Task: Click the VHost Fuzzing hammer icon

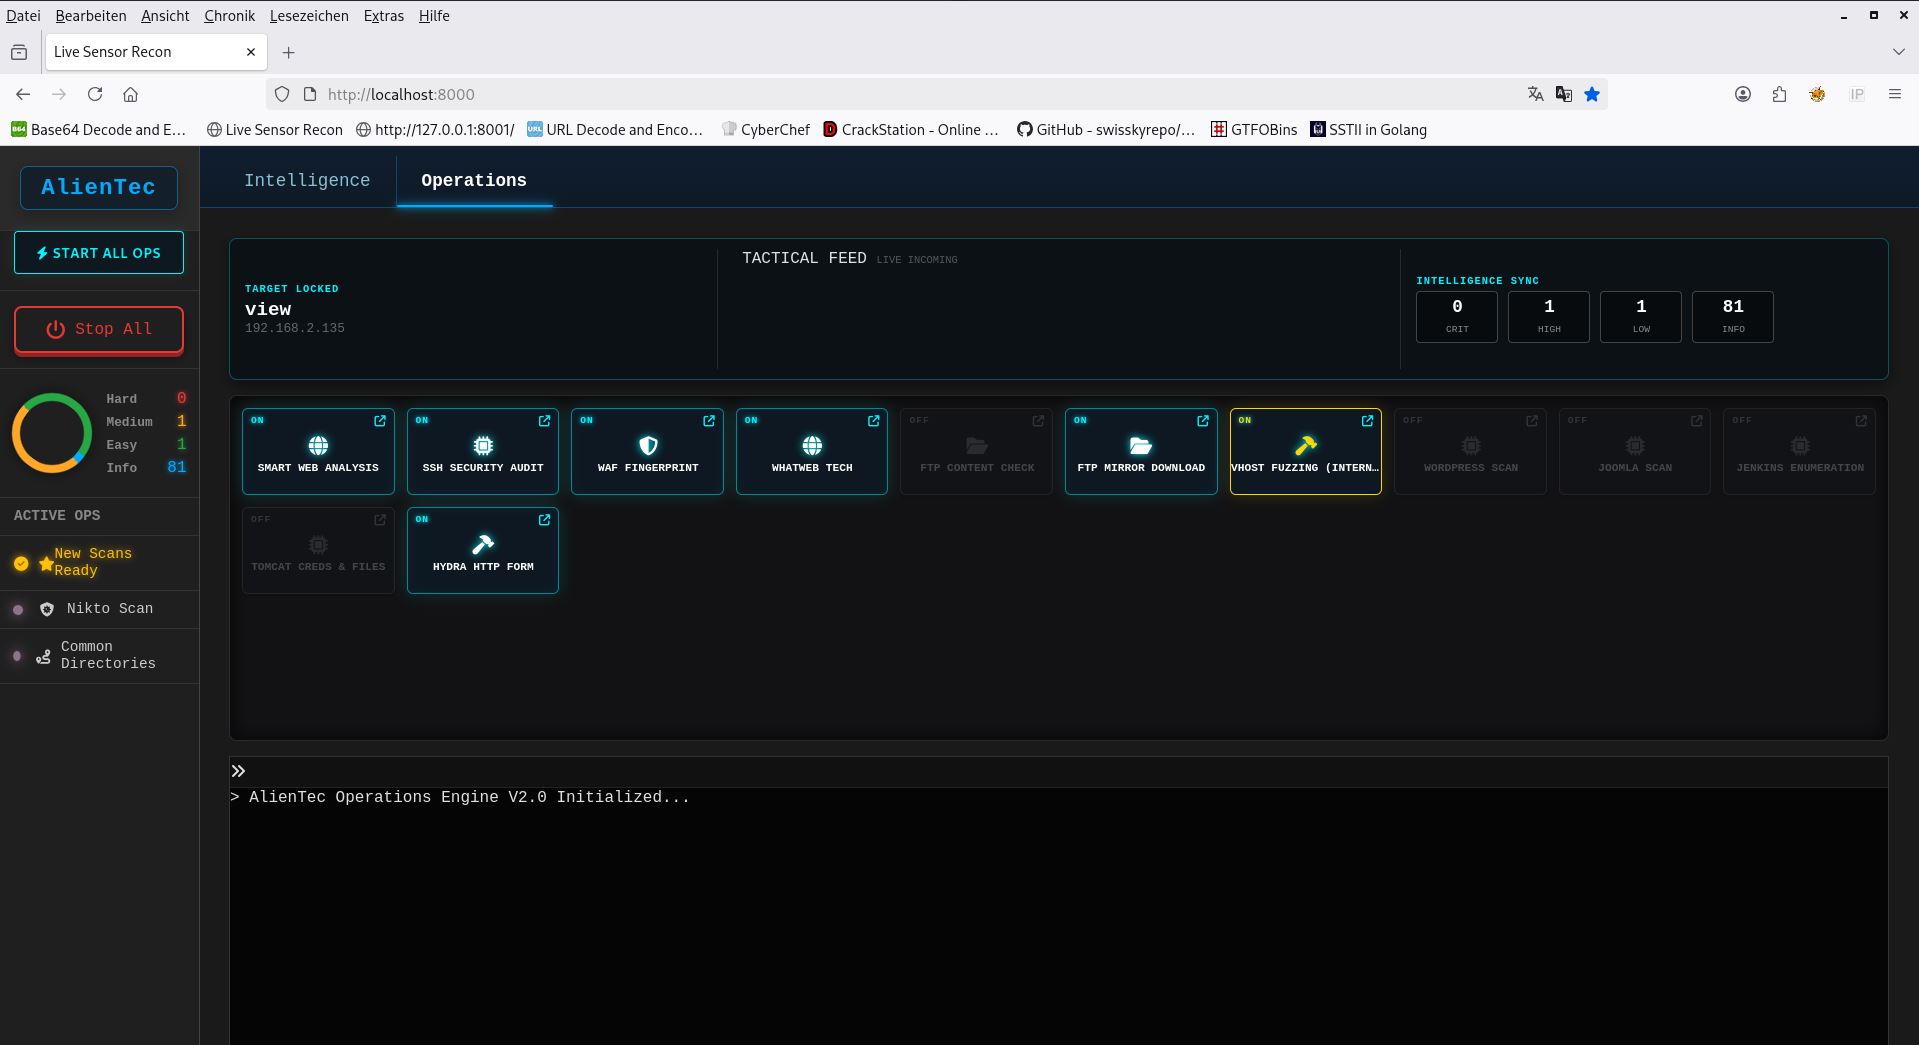Action: 1305,445
